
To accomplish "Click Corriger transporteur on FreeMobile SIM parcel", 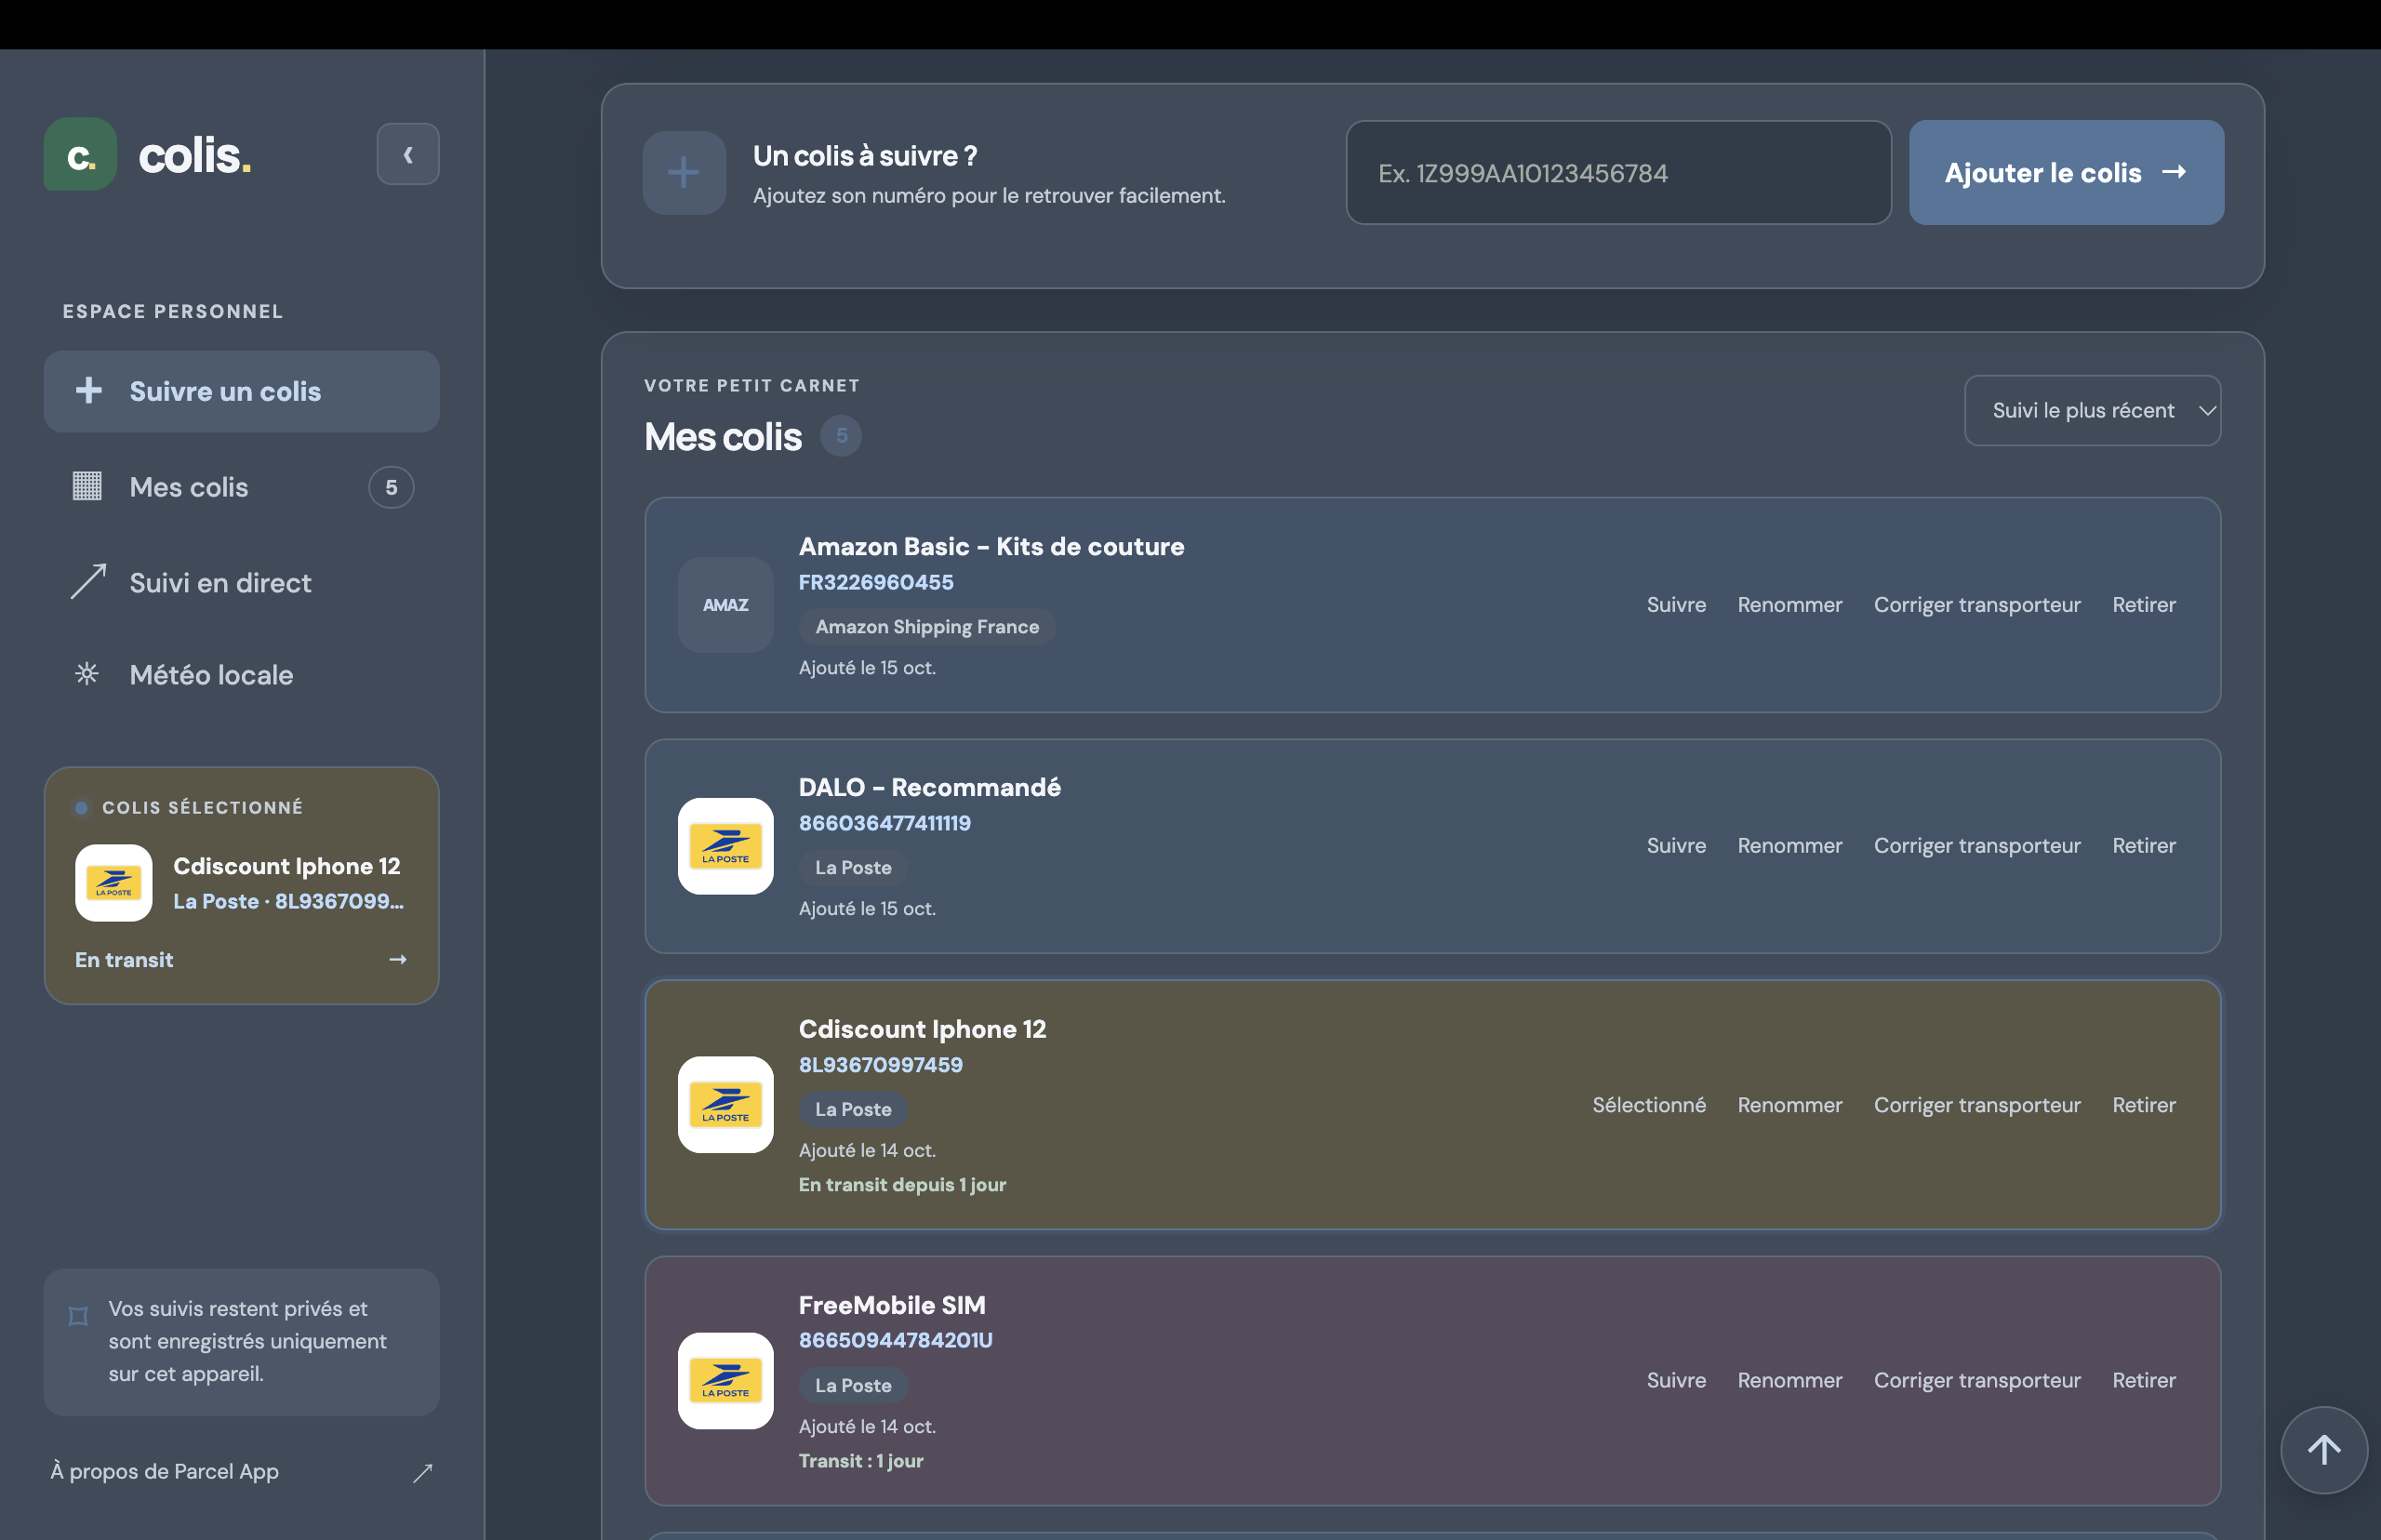I will (x=1976, y=1380).
